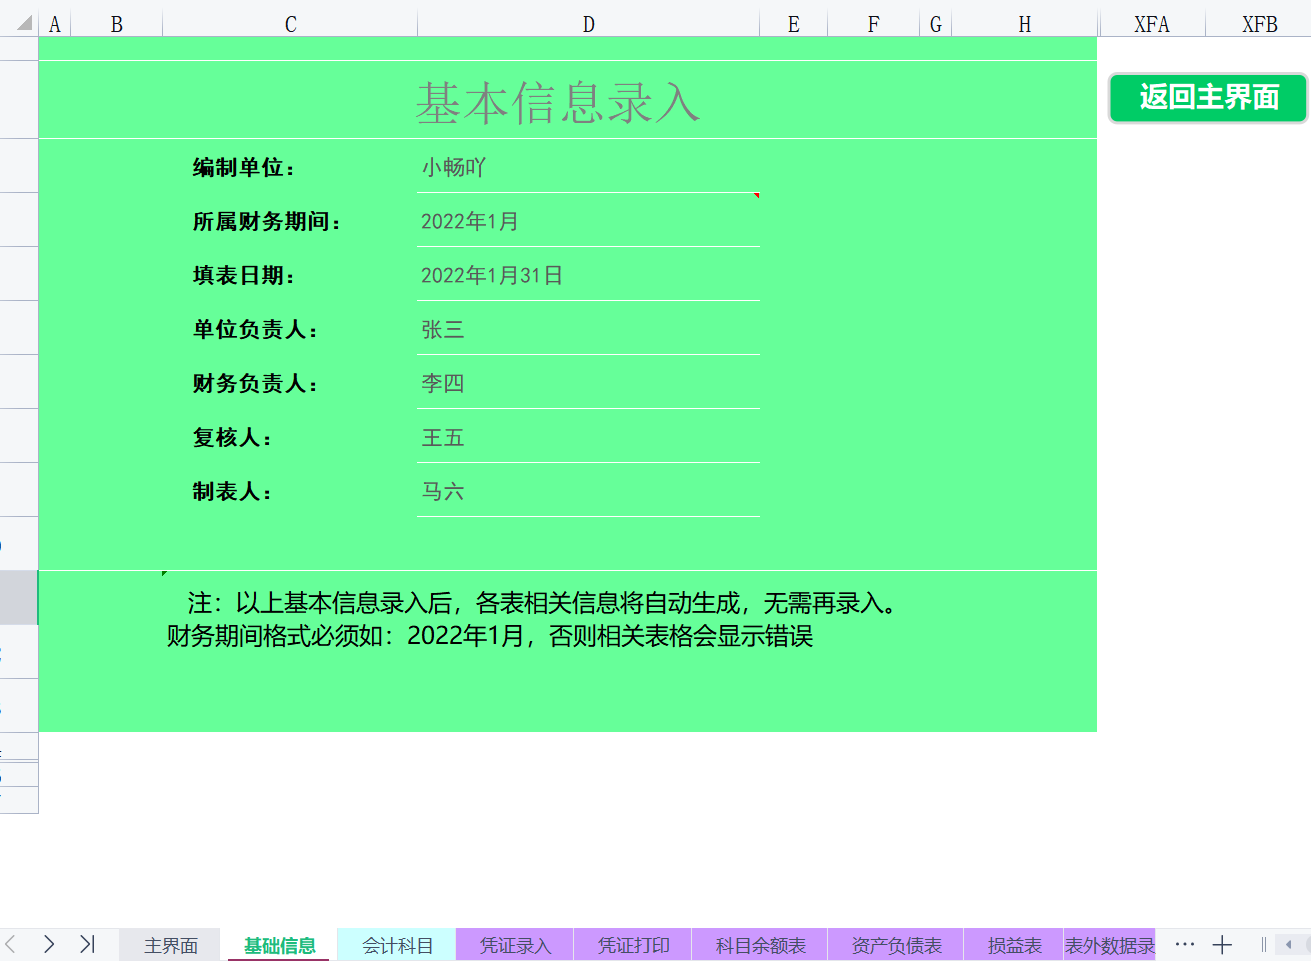Viewport: 1311px width, 961px height.
Task: Switch to the 凭证录入 sheet
Action: click(514, 943)
